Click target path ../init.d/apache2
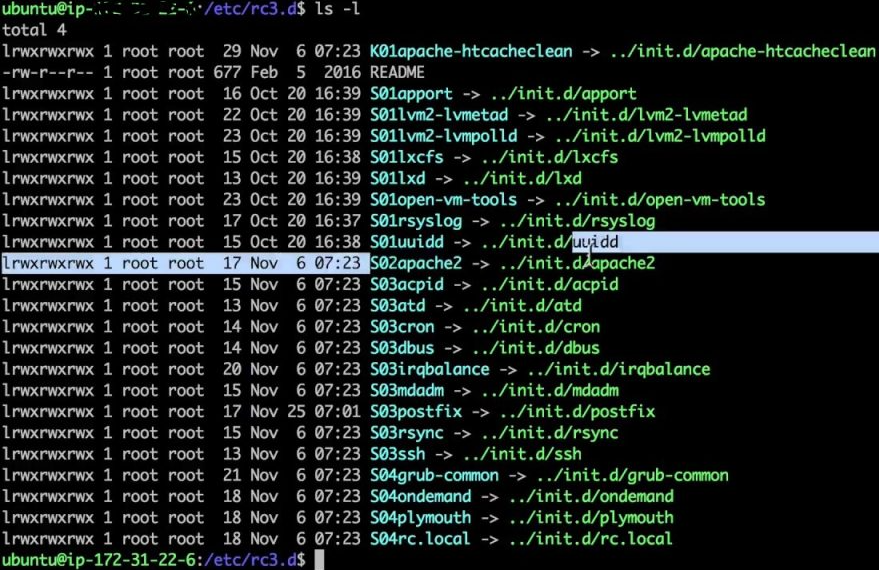 coord(577,263)
